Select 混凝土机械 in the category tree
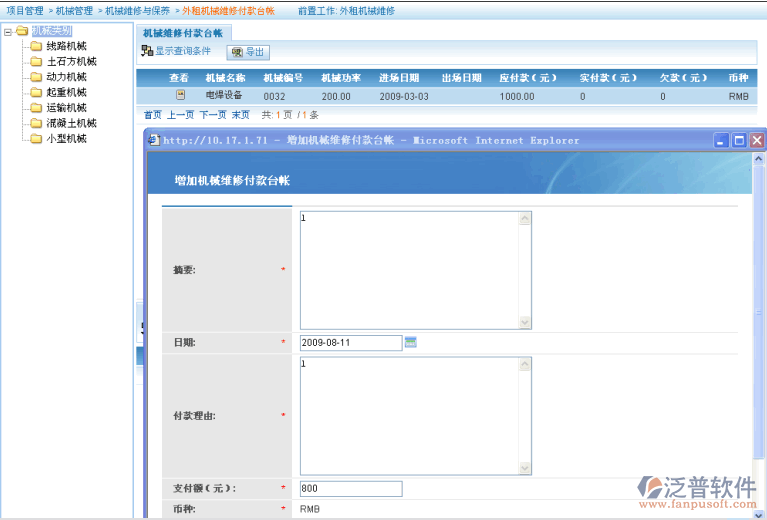Screen dimensions: 767x520 click(x=70, y=123)
